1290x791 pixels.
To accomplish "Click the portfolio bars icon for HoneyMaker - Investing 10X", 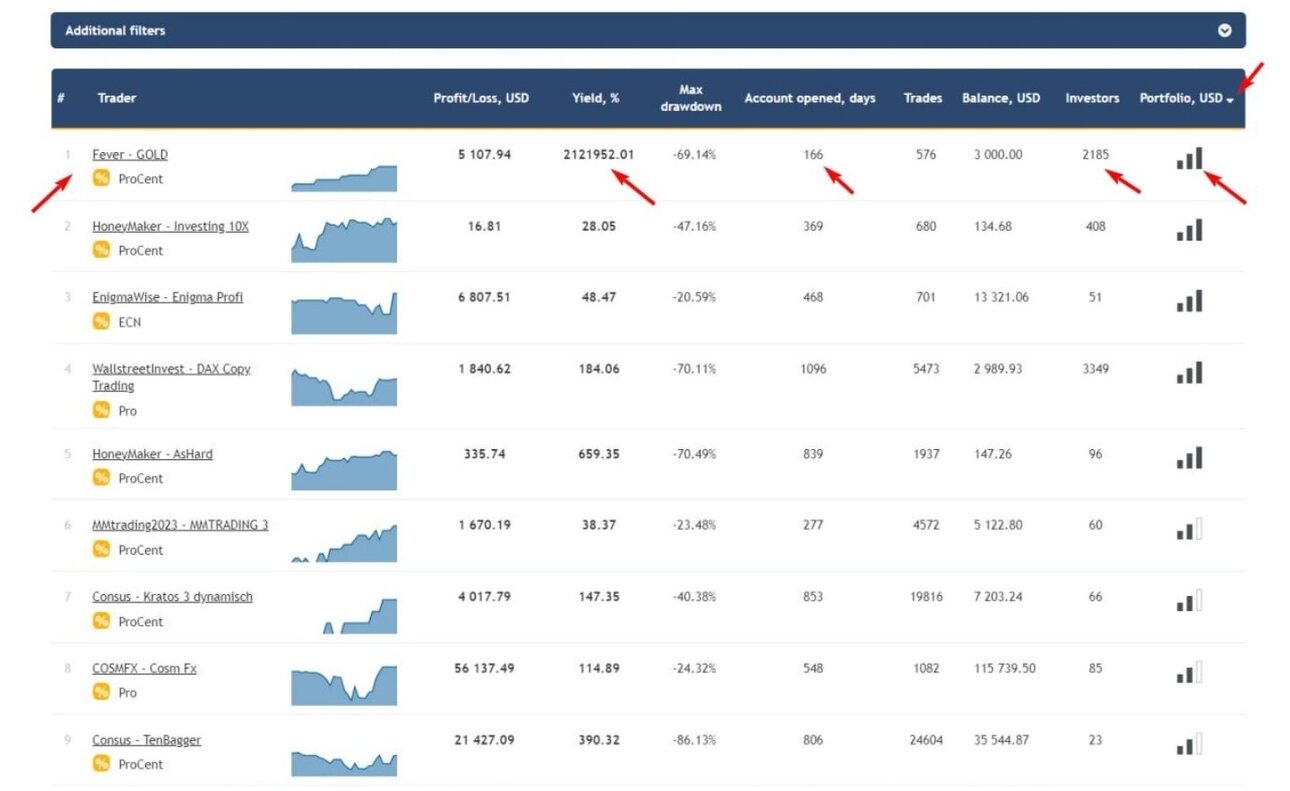I will pyautogui.click(x=1189, y=230).
